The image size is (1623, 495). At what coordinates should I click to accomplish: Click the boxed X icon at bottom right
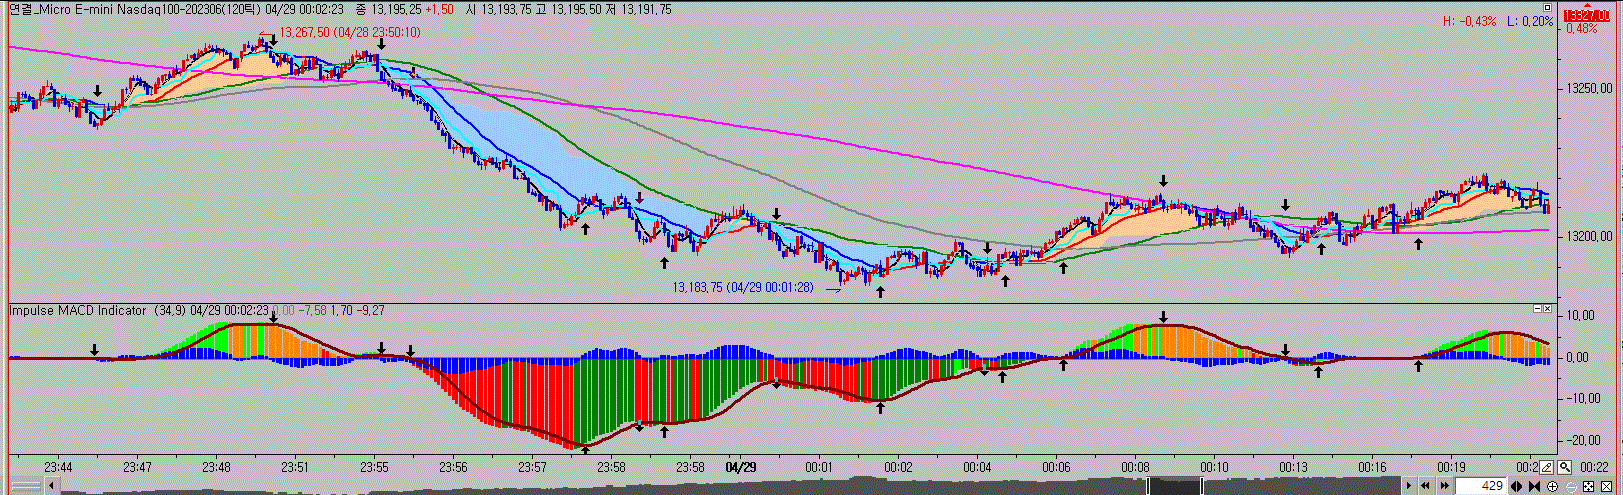coord(1604,486)
